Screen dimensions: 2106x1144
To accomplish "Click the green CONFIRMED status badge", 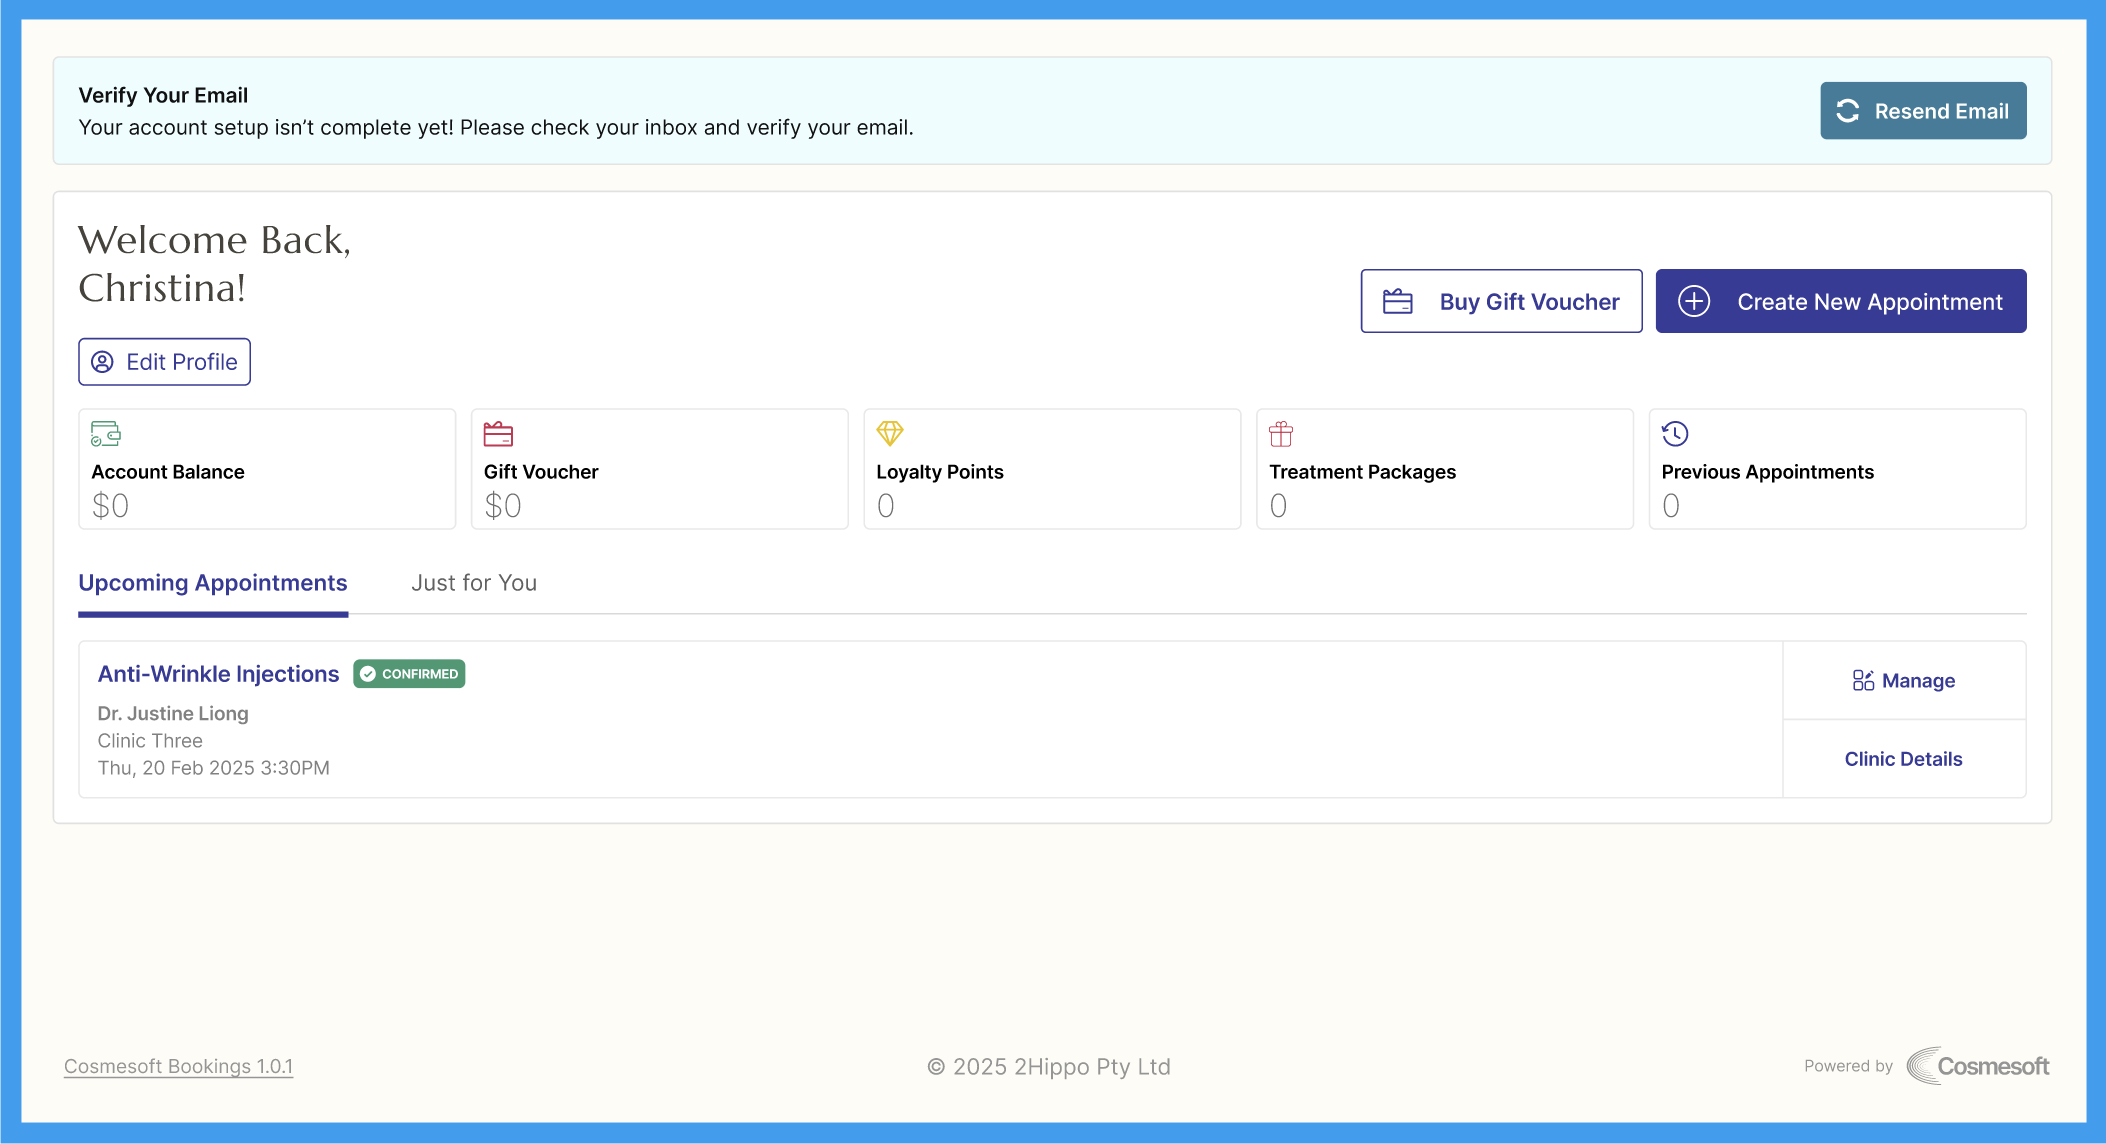I will (x=409, y=674).
